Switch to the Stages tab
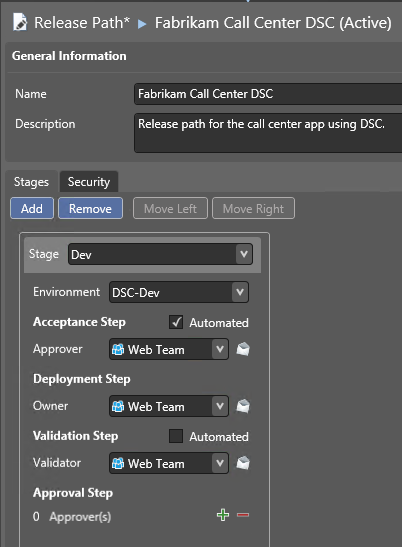 [31, 182]
